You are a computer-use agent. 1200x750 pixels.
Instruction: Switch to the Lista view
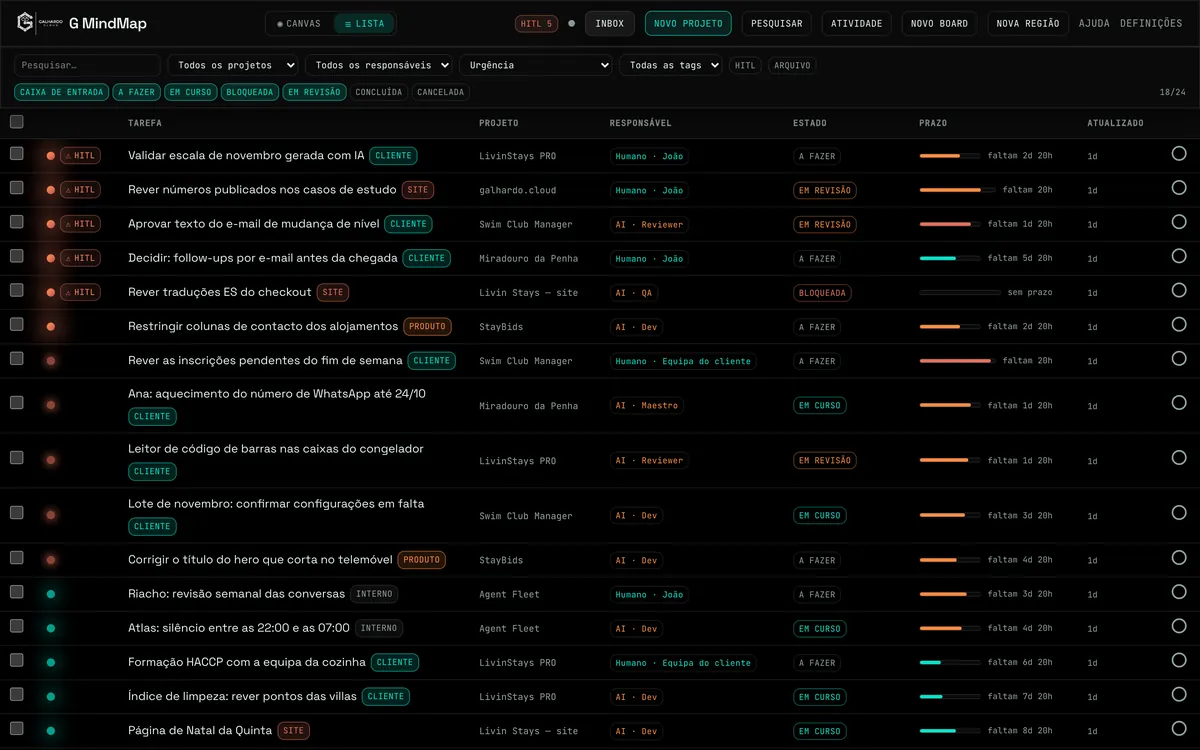click(364, 23)
